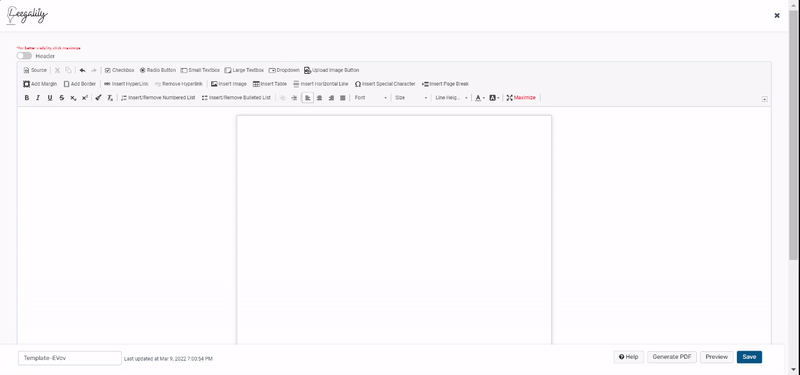Click the Remove Format icon
Viewport: 800px width, 375px height.
pos(110,97)
